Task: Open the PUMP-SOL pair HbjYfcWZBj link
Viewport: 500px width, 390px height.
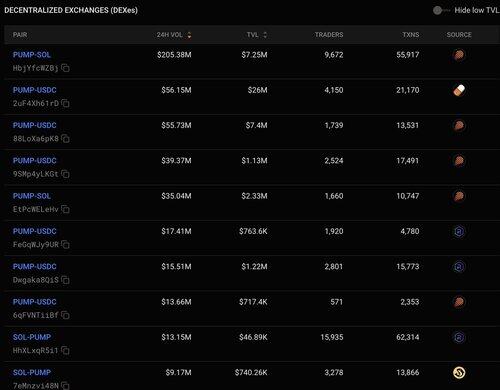Action: pyautogui.click(x=32, y=55)
